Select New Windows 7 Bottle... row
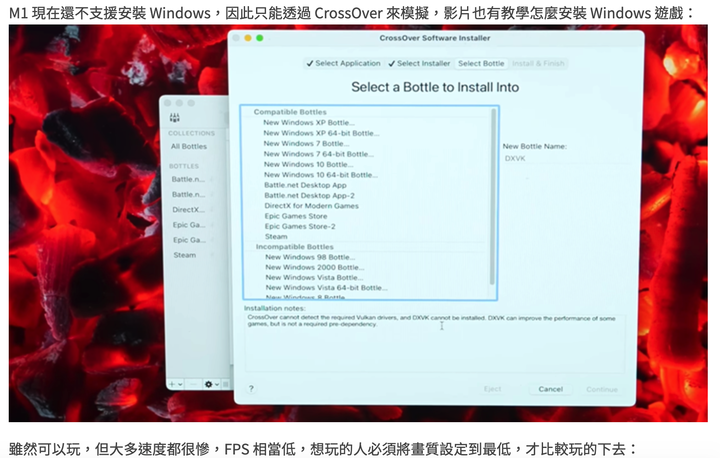720x458 pixels. 306,144
